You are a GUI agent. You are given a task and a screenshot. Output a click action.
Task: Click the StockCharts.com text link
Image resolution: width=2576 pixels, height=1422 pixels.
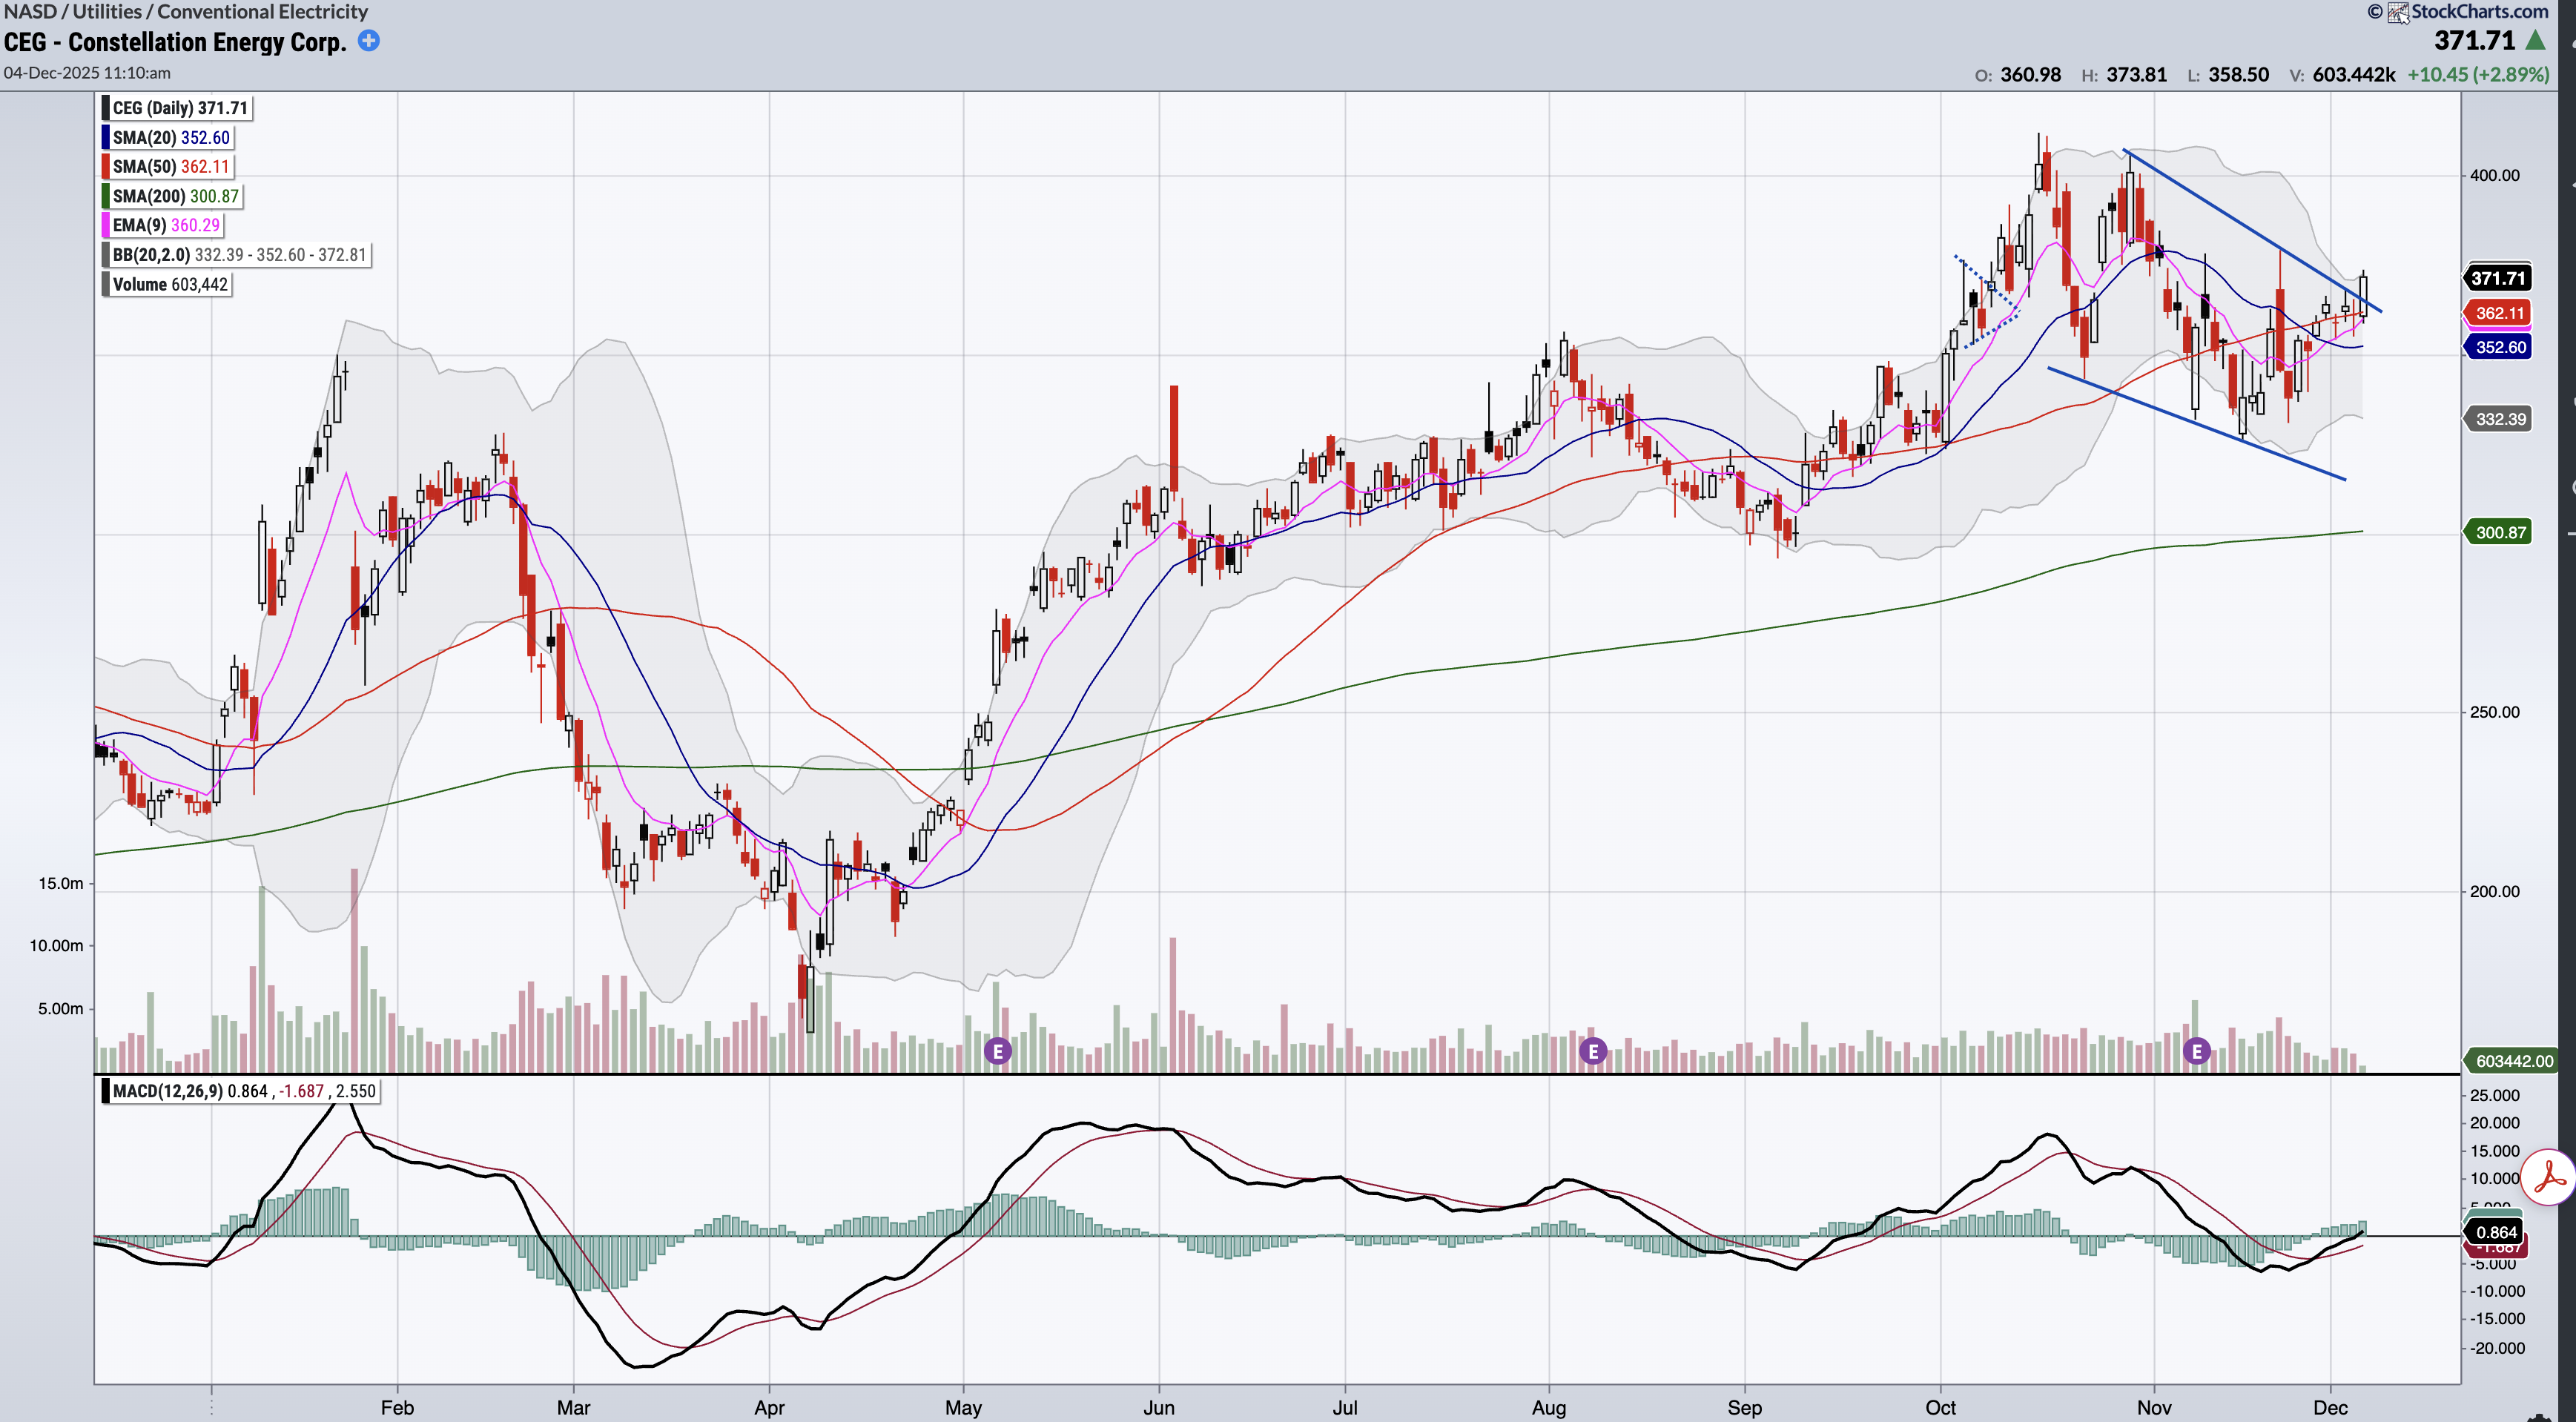2479,12
